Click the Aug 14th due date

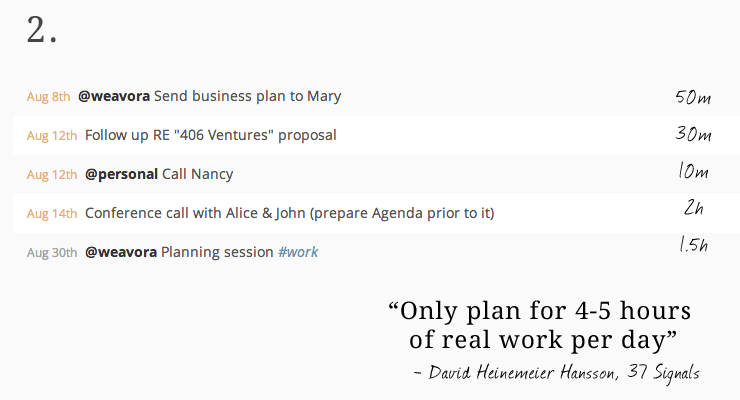(52, 214)
